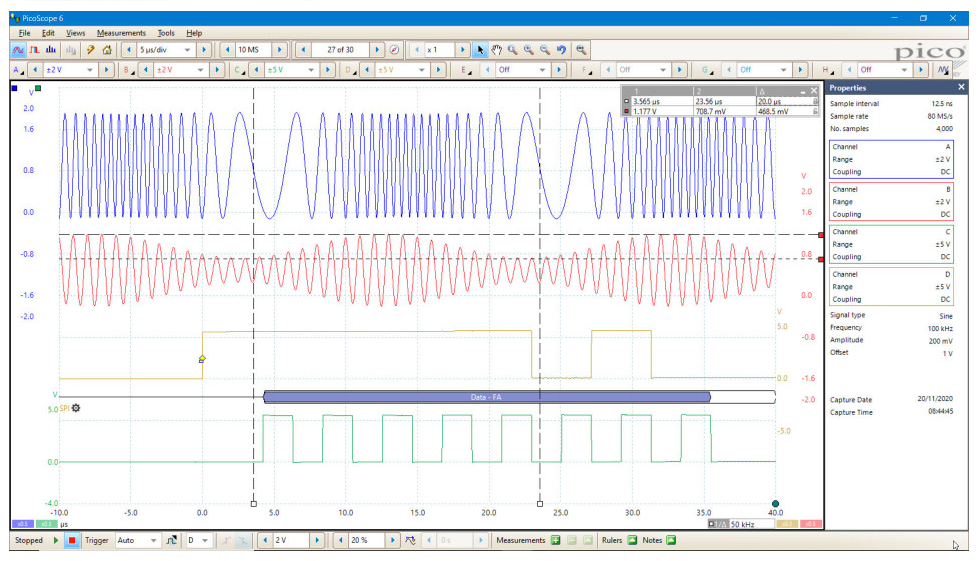This screenshot has width=979, height=561.
Task: Open SPI decoder settings gear
Action: [x=76, y=408]
